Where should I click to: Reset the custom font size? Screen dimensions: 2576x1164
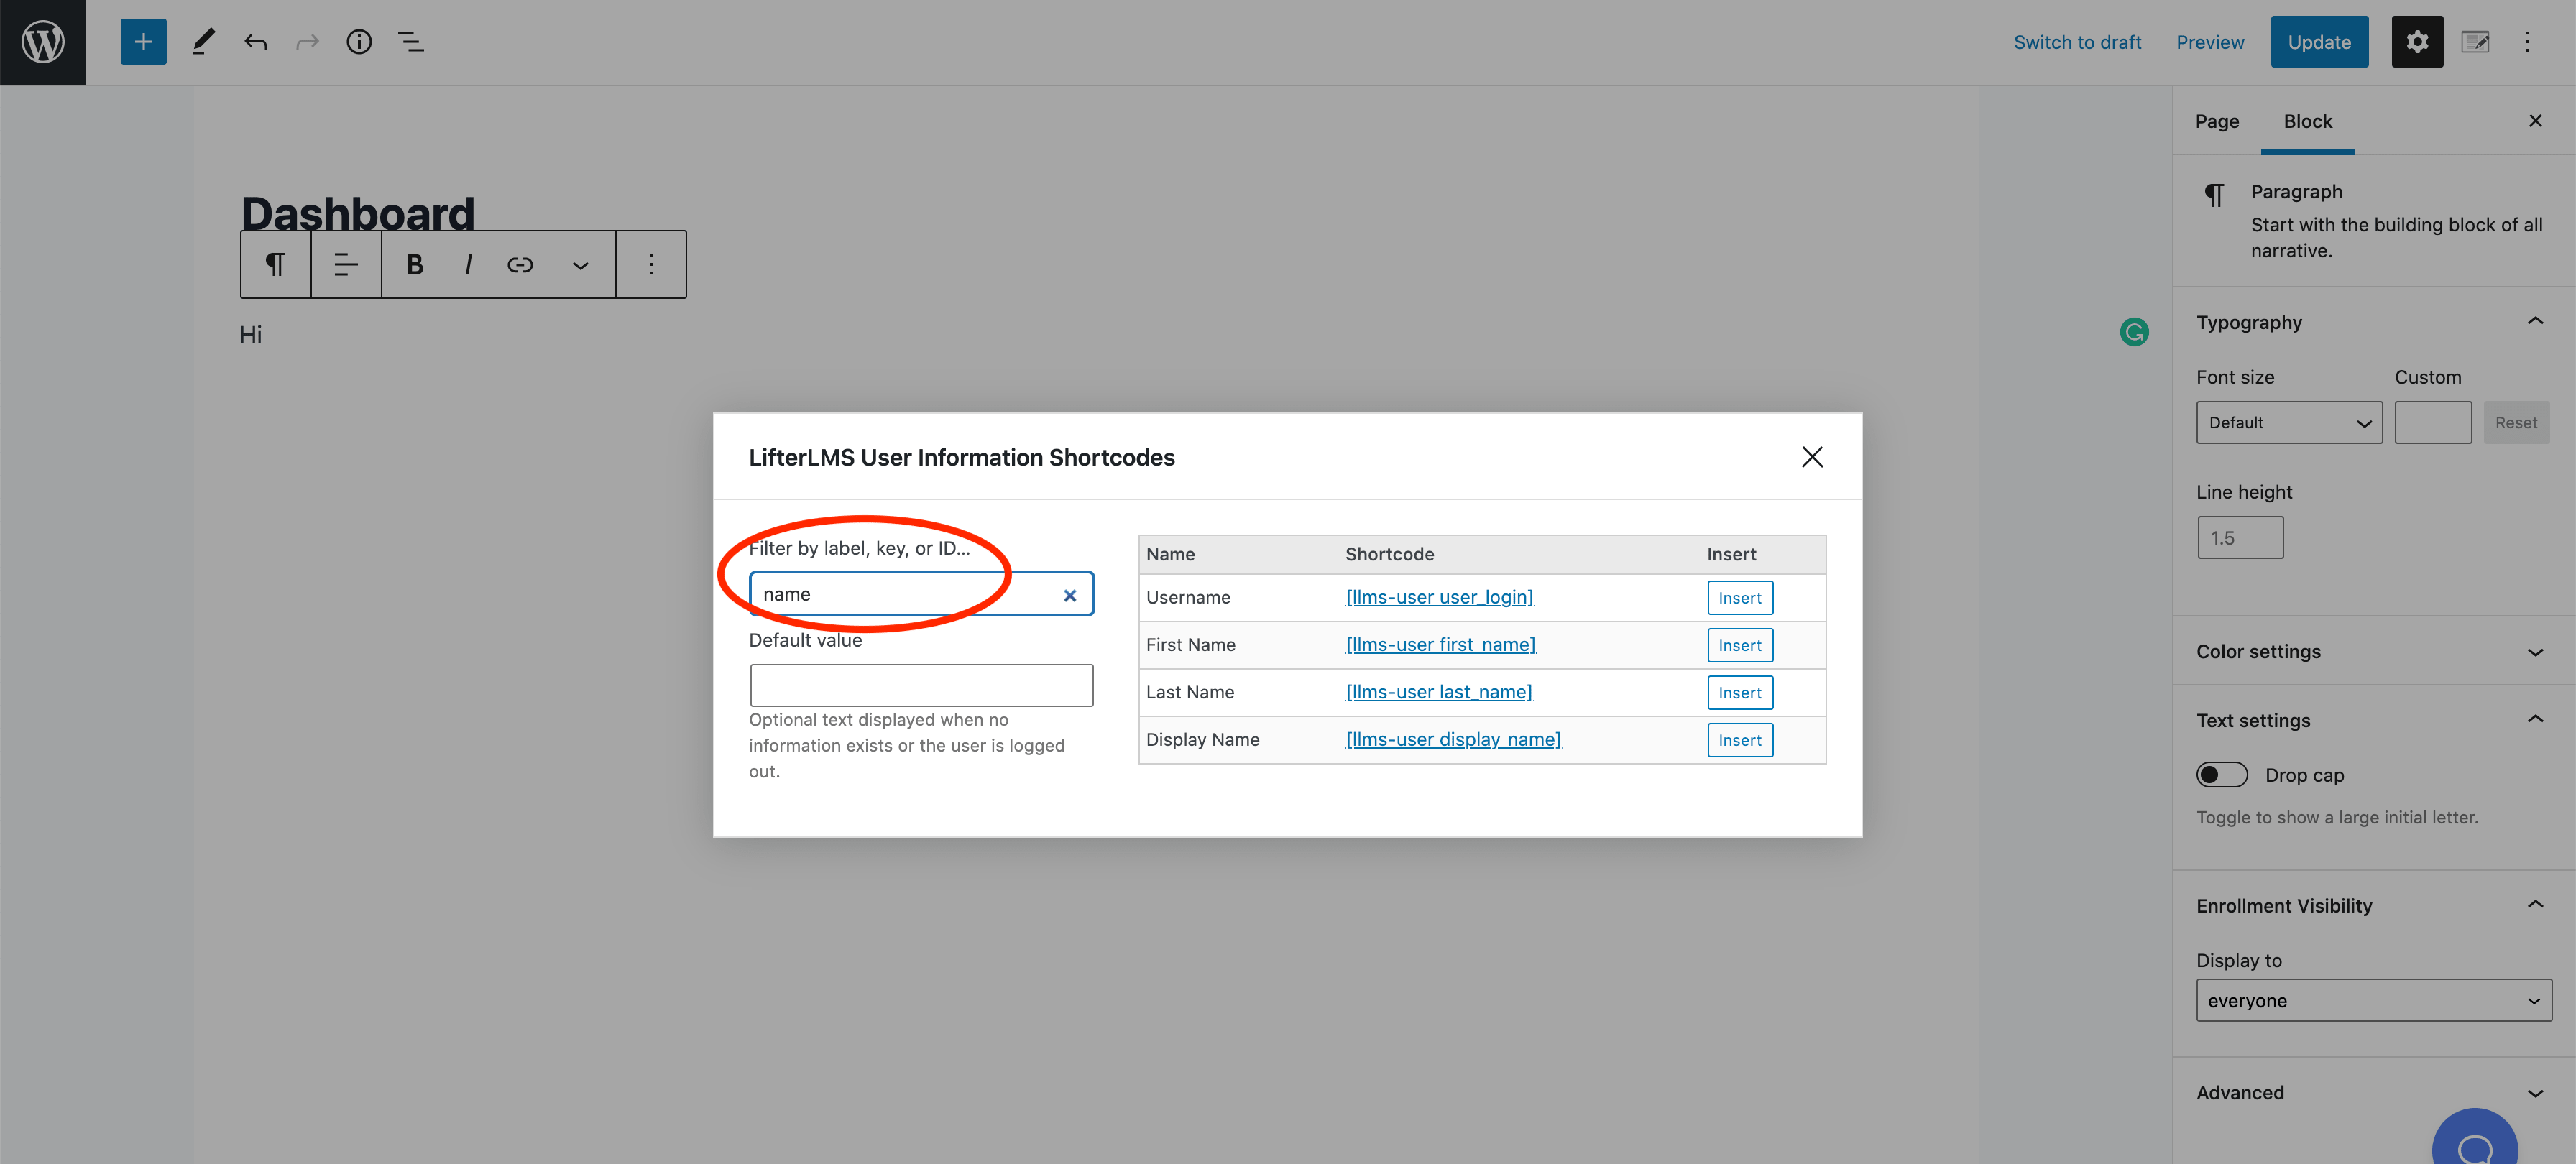coord(2516,423)
